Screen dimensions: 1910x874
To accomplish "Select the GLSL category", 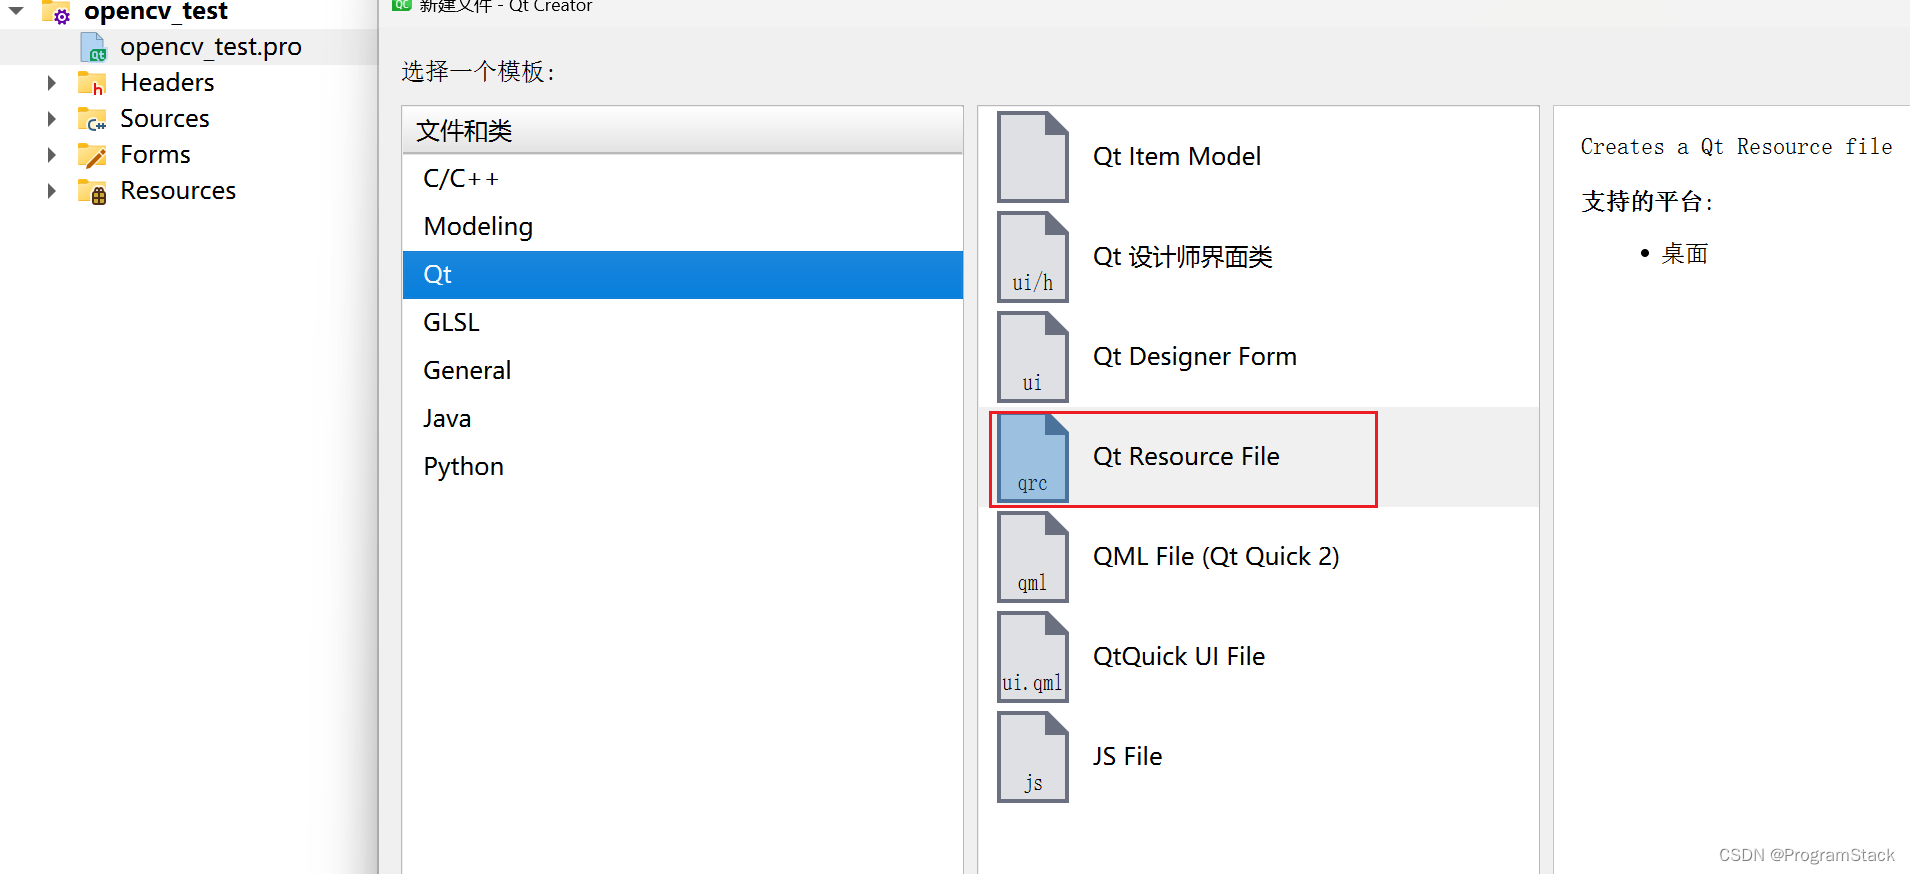I will 682,323.
